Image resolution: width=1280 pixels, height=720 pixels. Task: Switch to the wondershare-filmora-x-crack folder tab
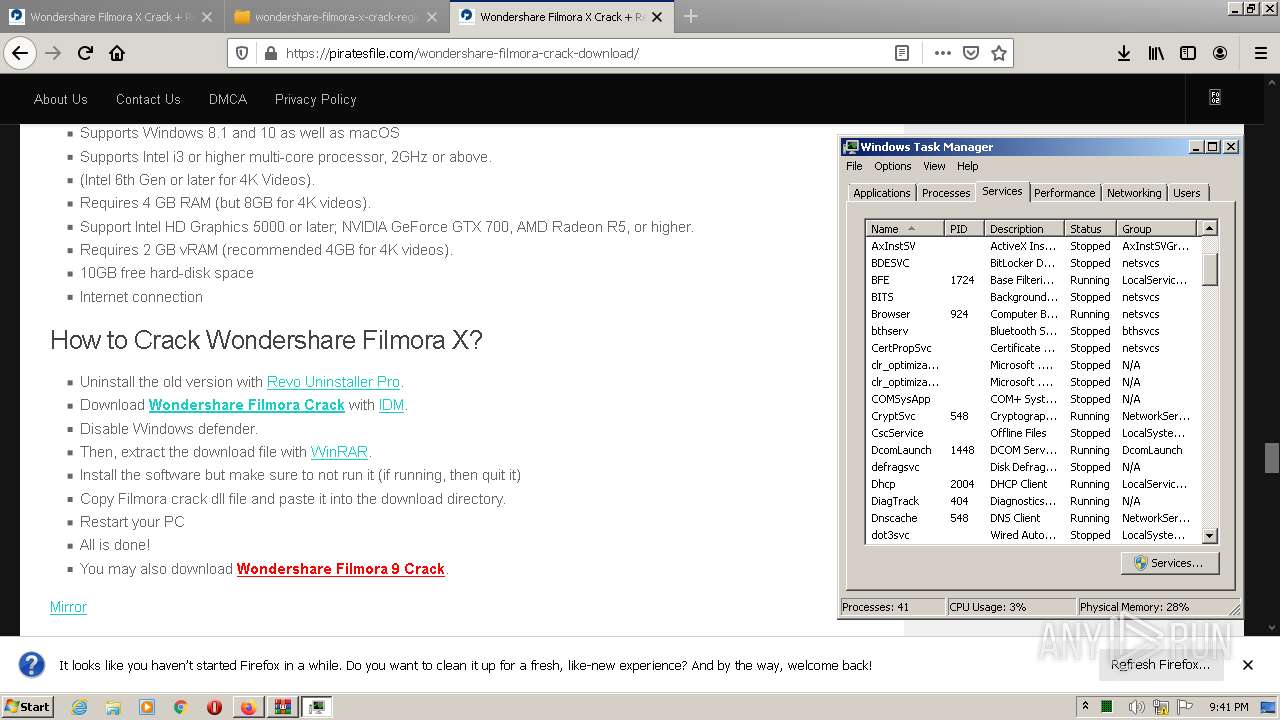click(336, 17)
